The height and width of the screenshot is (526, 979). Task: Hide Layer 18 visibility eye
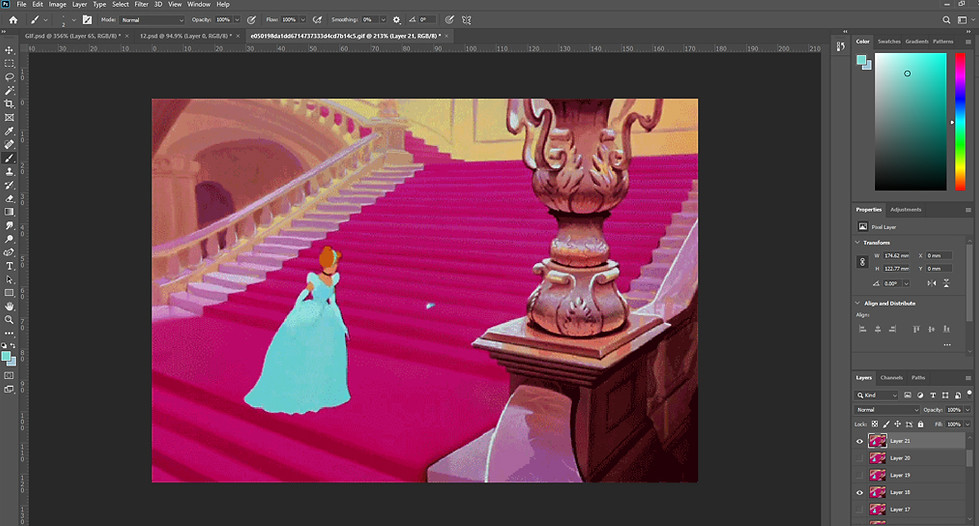coord(860,492)
